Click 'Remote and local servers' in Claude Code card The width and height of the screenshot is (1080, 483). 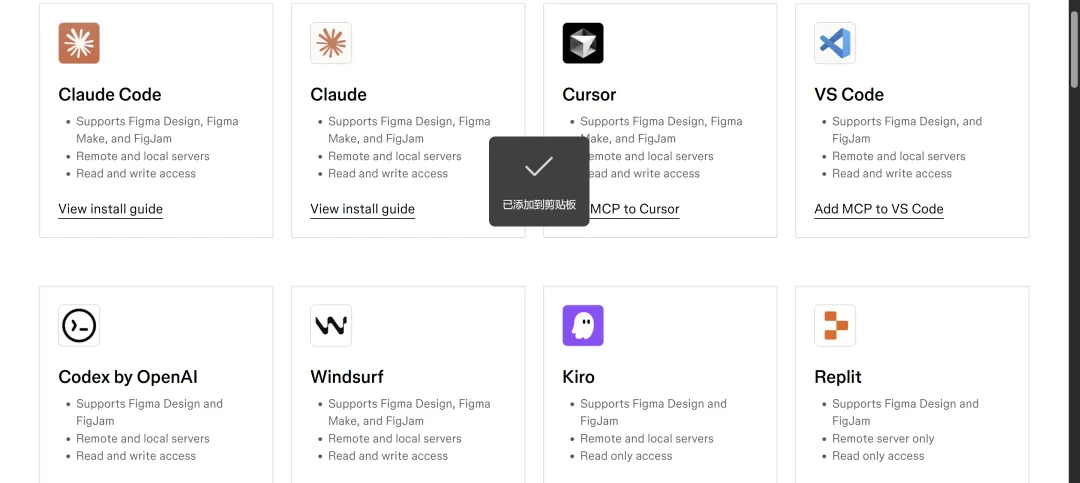143,156
